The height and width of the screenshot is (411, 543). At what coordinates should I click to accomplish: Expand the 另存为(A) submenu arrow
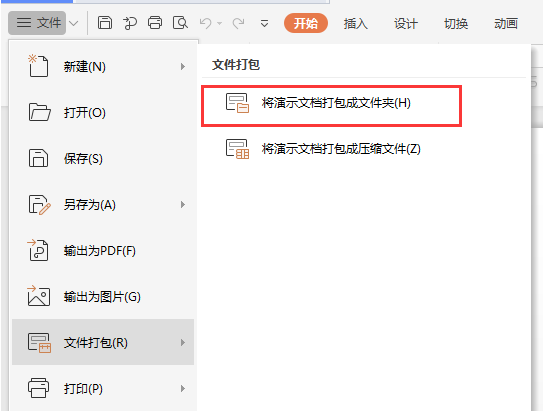point(183,205)
